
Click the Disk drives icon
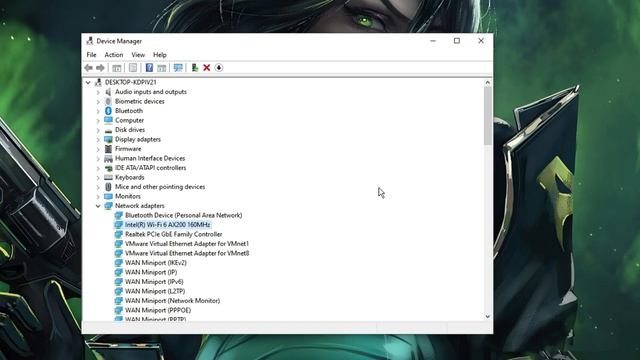coord(108,130)
